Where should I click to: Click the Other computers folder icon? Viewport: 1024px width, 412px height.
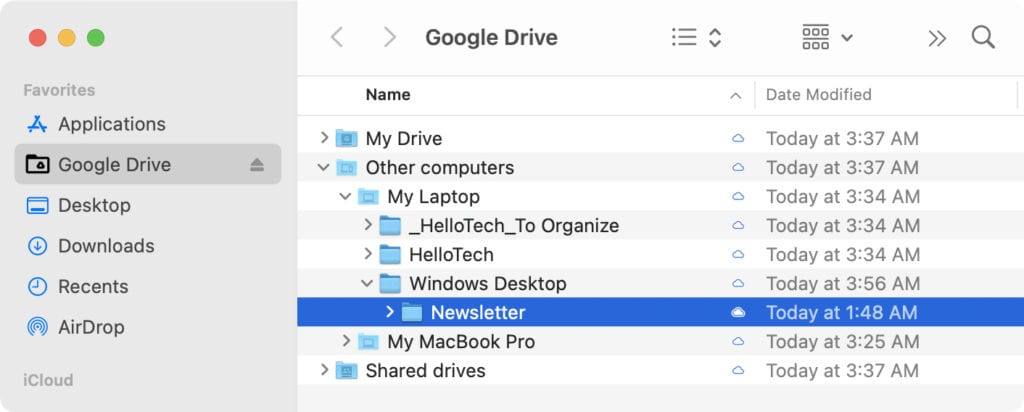point(346,168)
